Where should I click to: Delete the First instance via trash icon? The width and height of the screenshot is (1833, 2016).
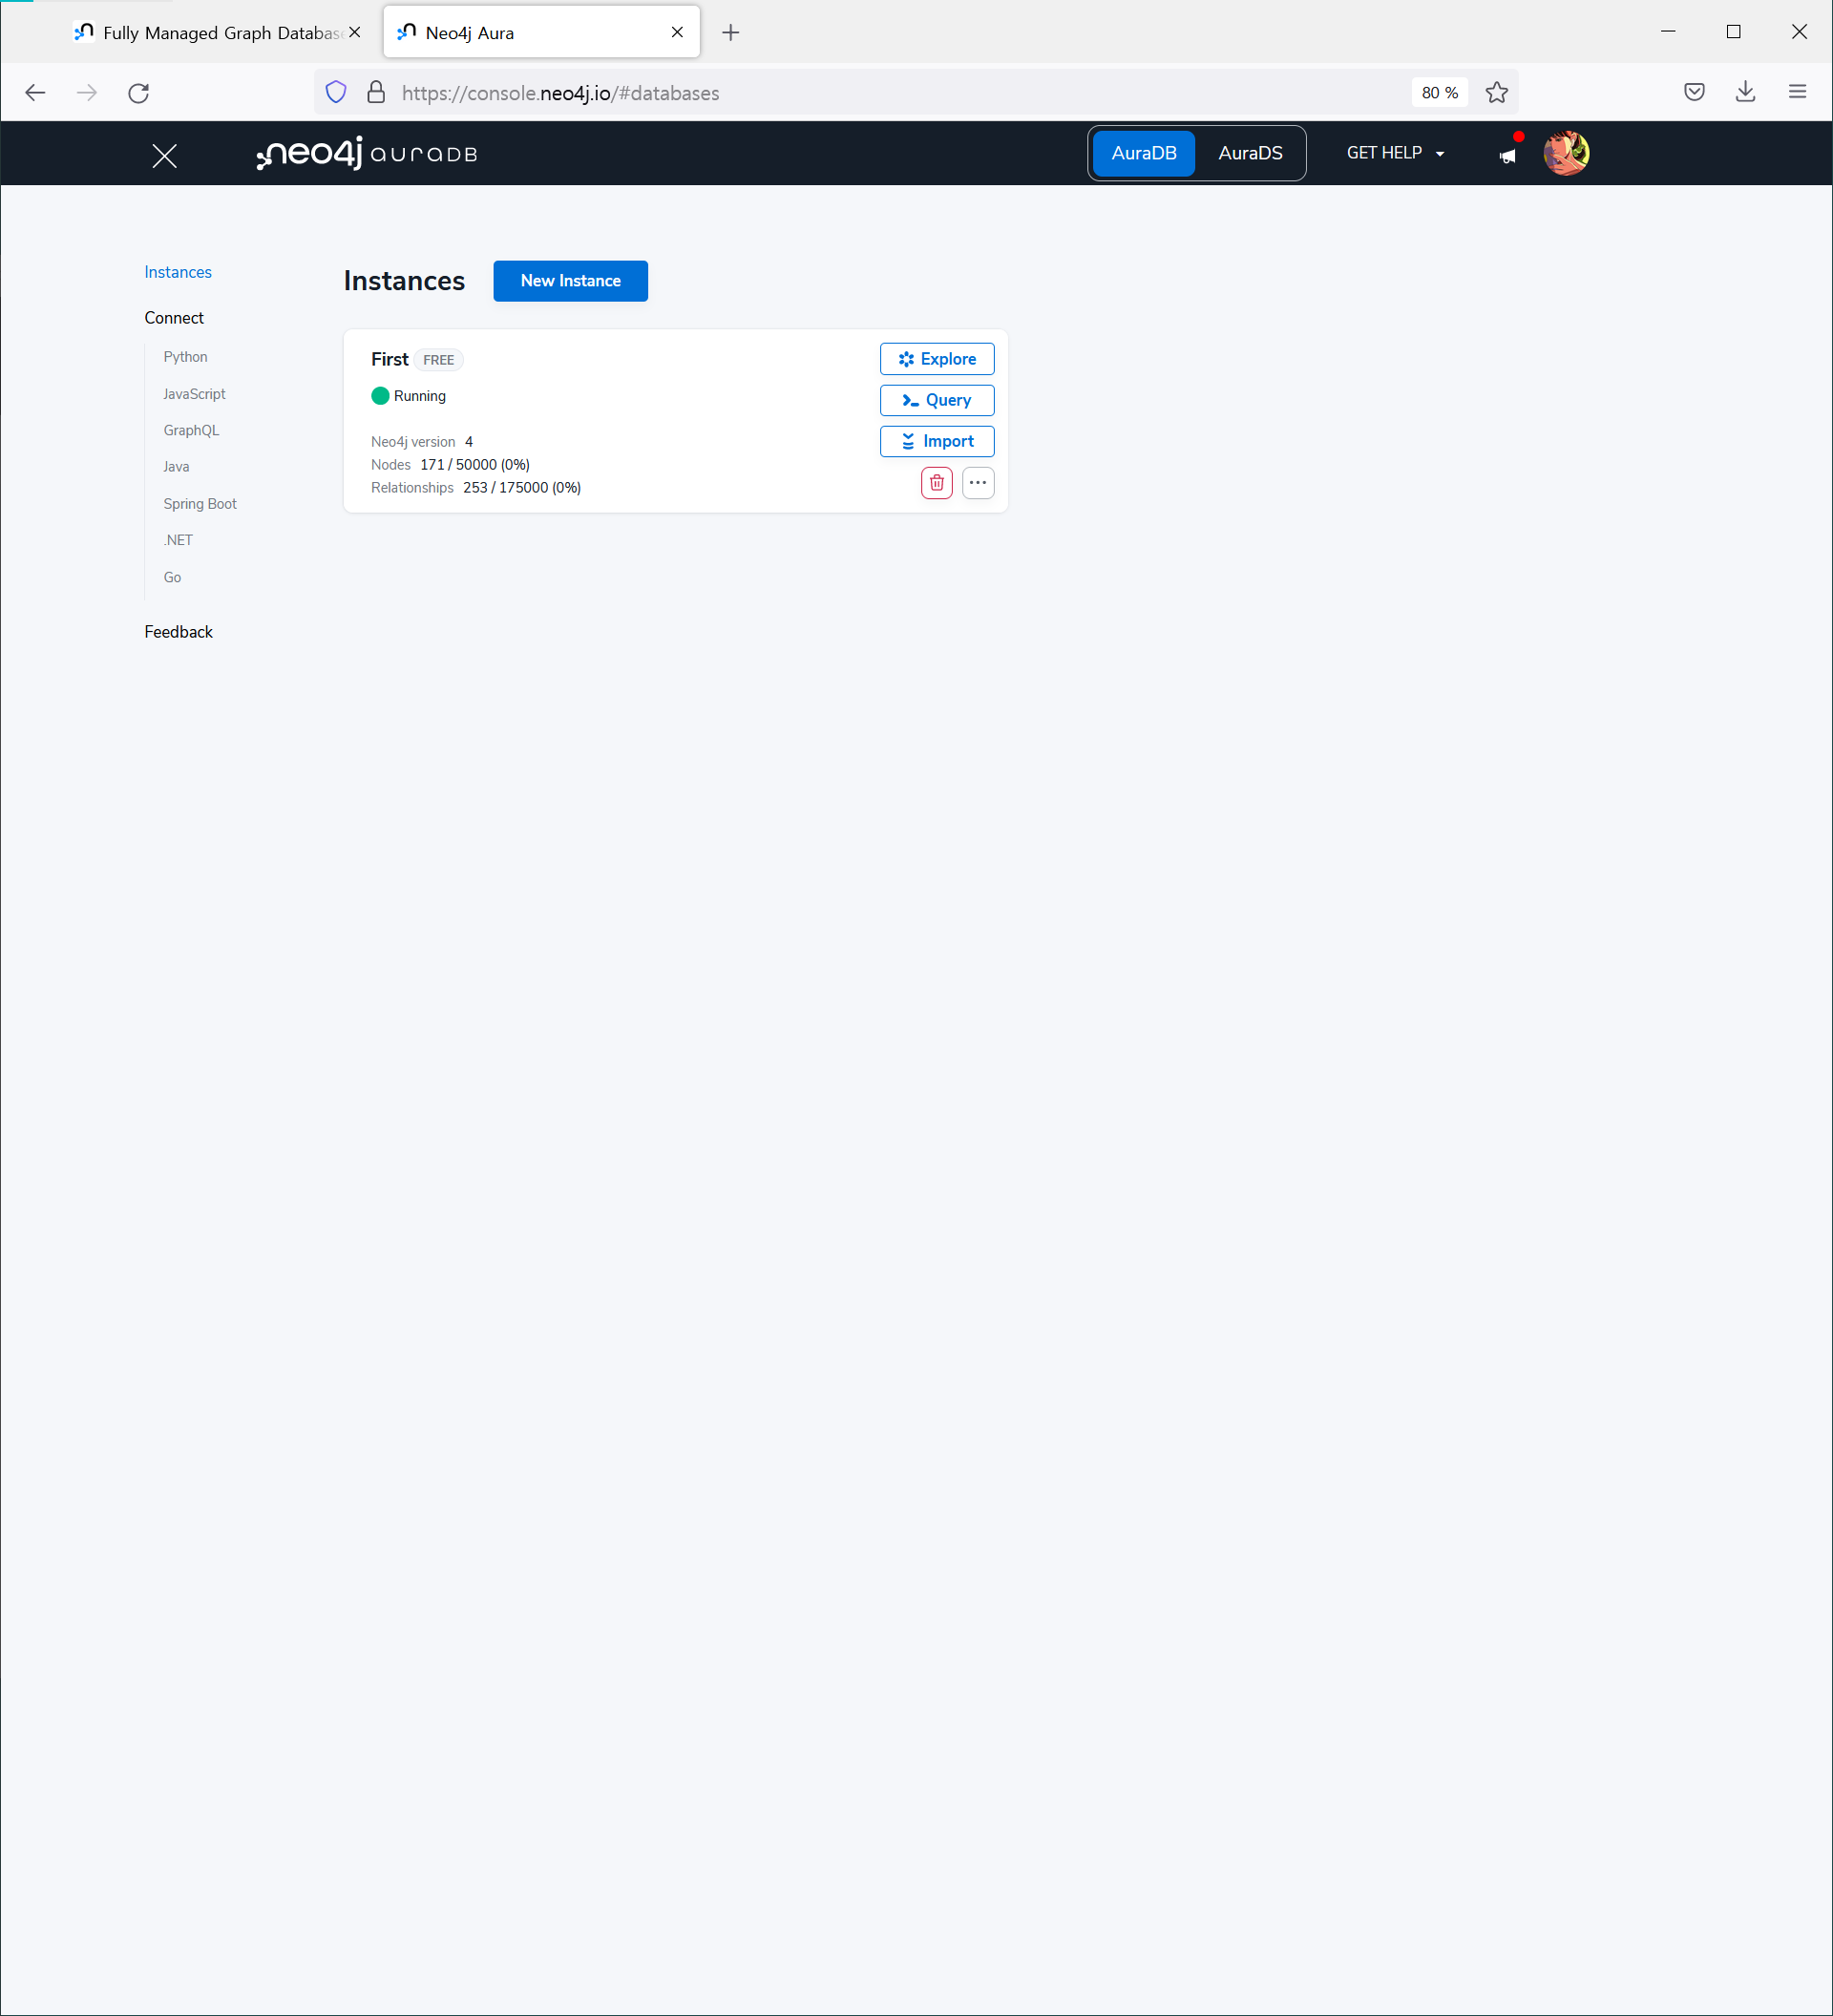(936, 483)
